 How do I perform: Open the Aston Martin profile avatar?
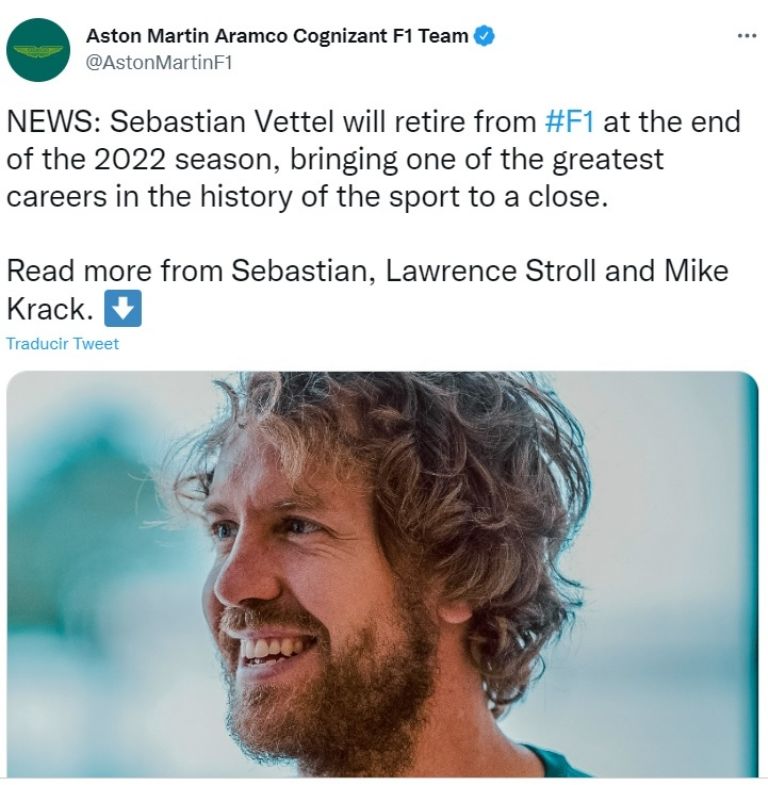click(x=38, y=49)
